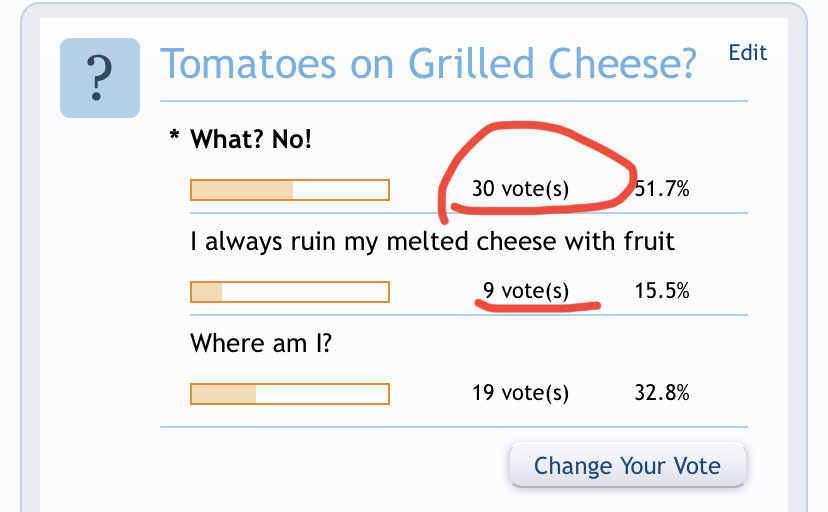Click the What? No! progress bar

(290, 190)
